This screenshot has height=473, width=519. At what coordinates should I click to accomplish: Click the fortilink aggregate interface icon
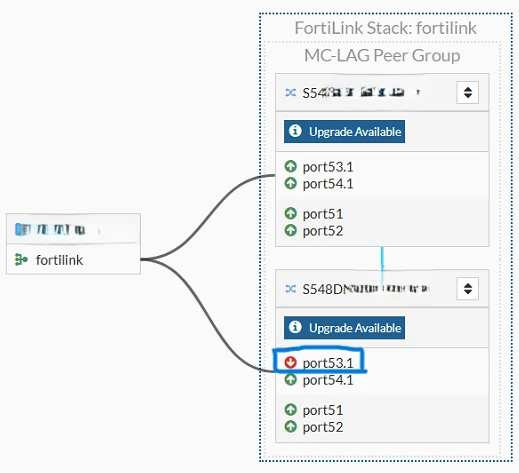point(21,259)
